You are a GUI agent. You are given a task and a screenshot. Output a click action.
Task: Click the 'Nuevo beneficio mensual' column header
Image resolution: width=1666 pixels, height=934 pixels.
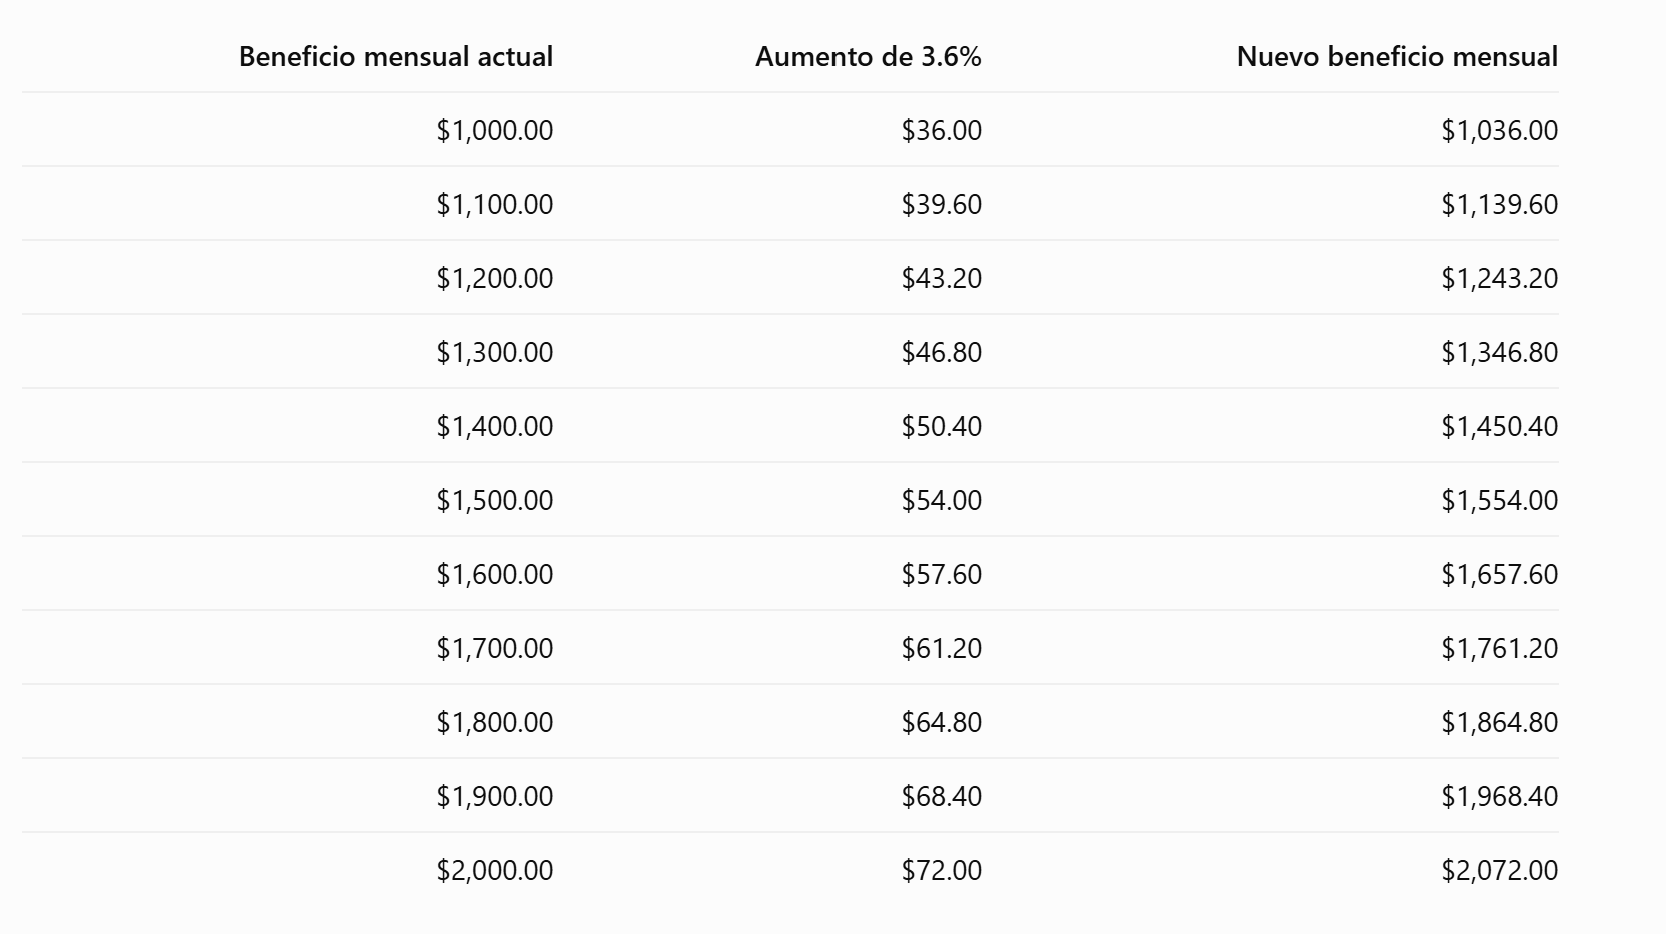pyautogui.click(x=1397, y=56)
